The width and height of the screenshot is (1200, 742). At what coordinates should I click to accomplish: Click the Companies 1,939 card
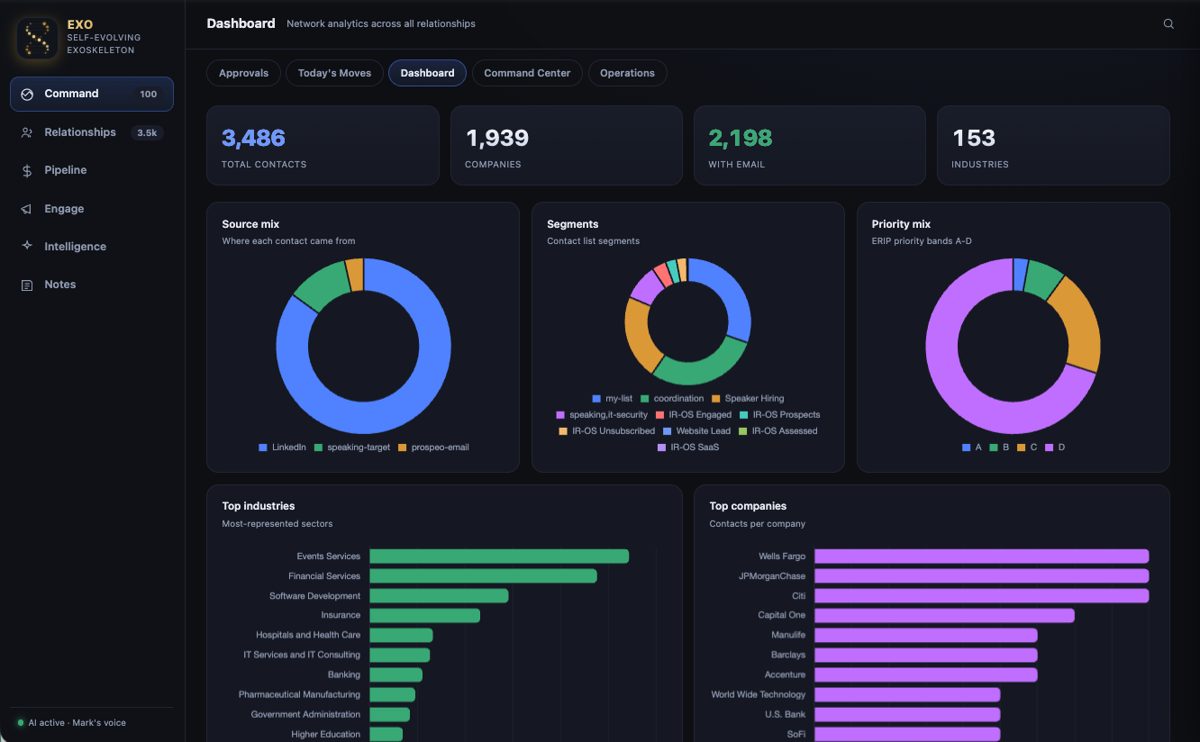(566, 146)
